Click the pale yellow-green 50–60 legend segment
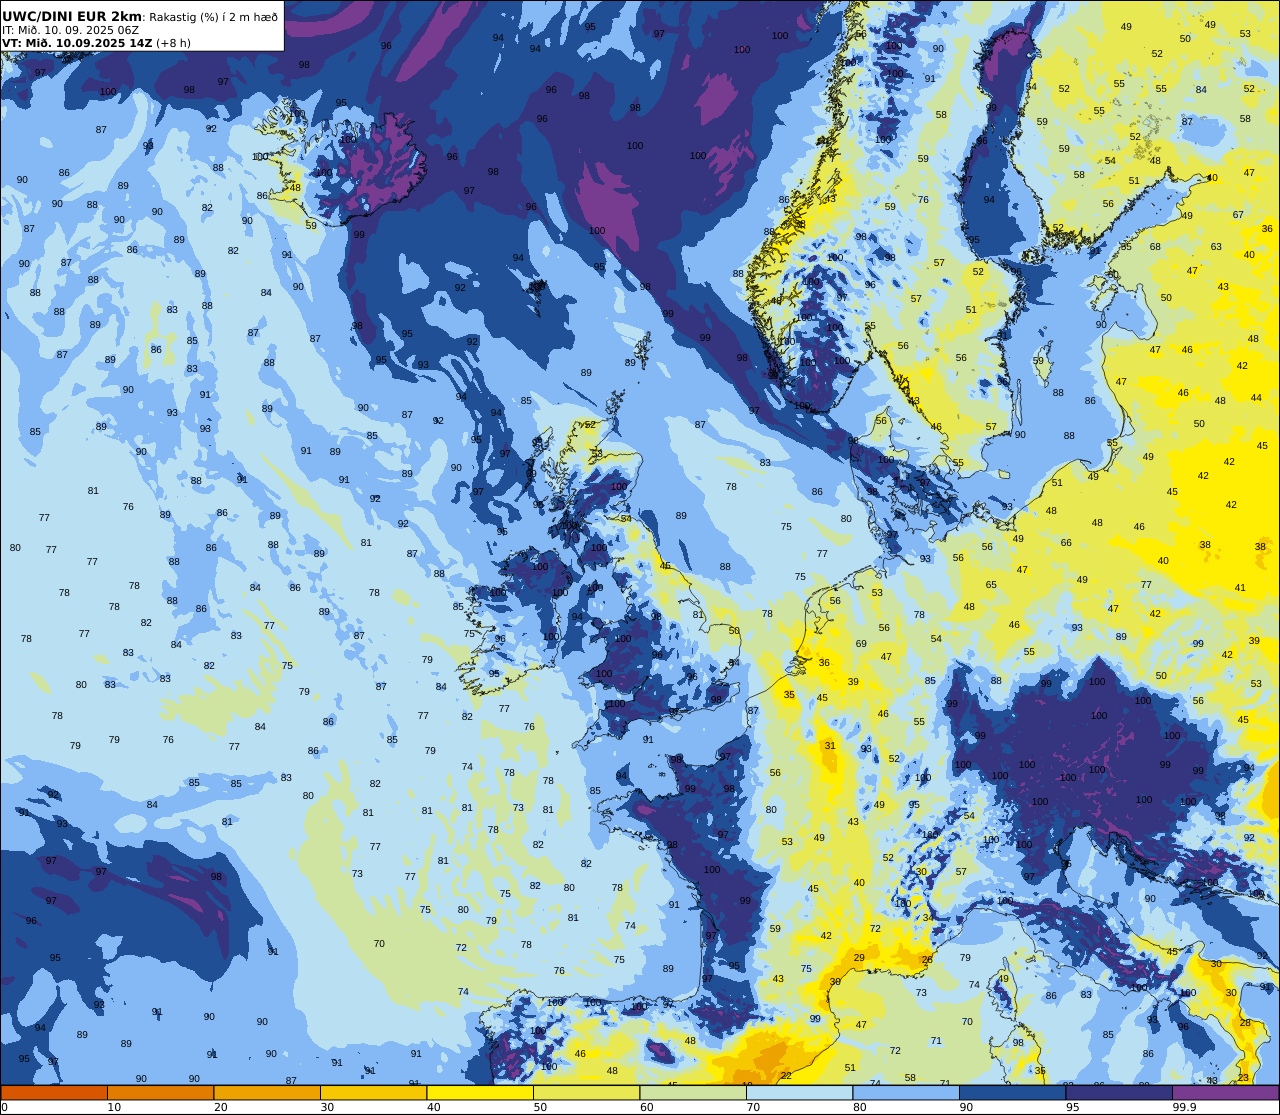 [x=586, y=1093]
